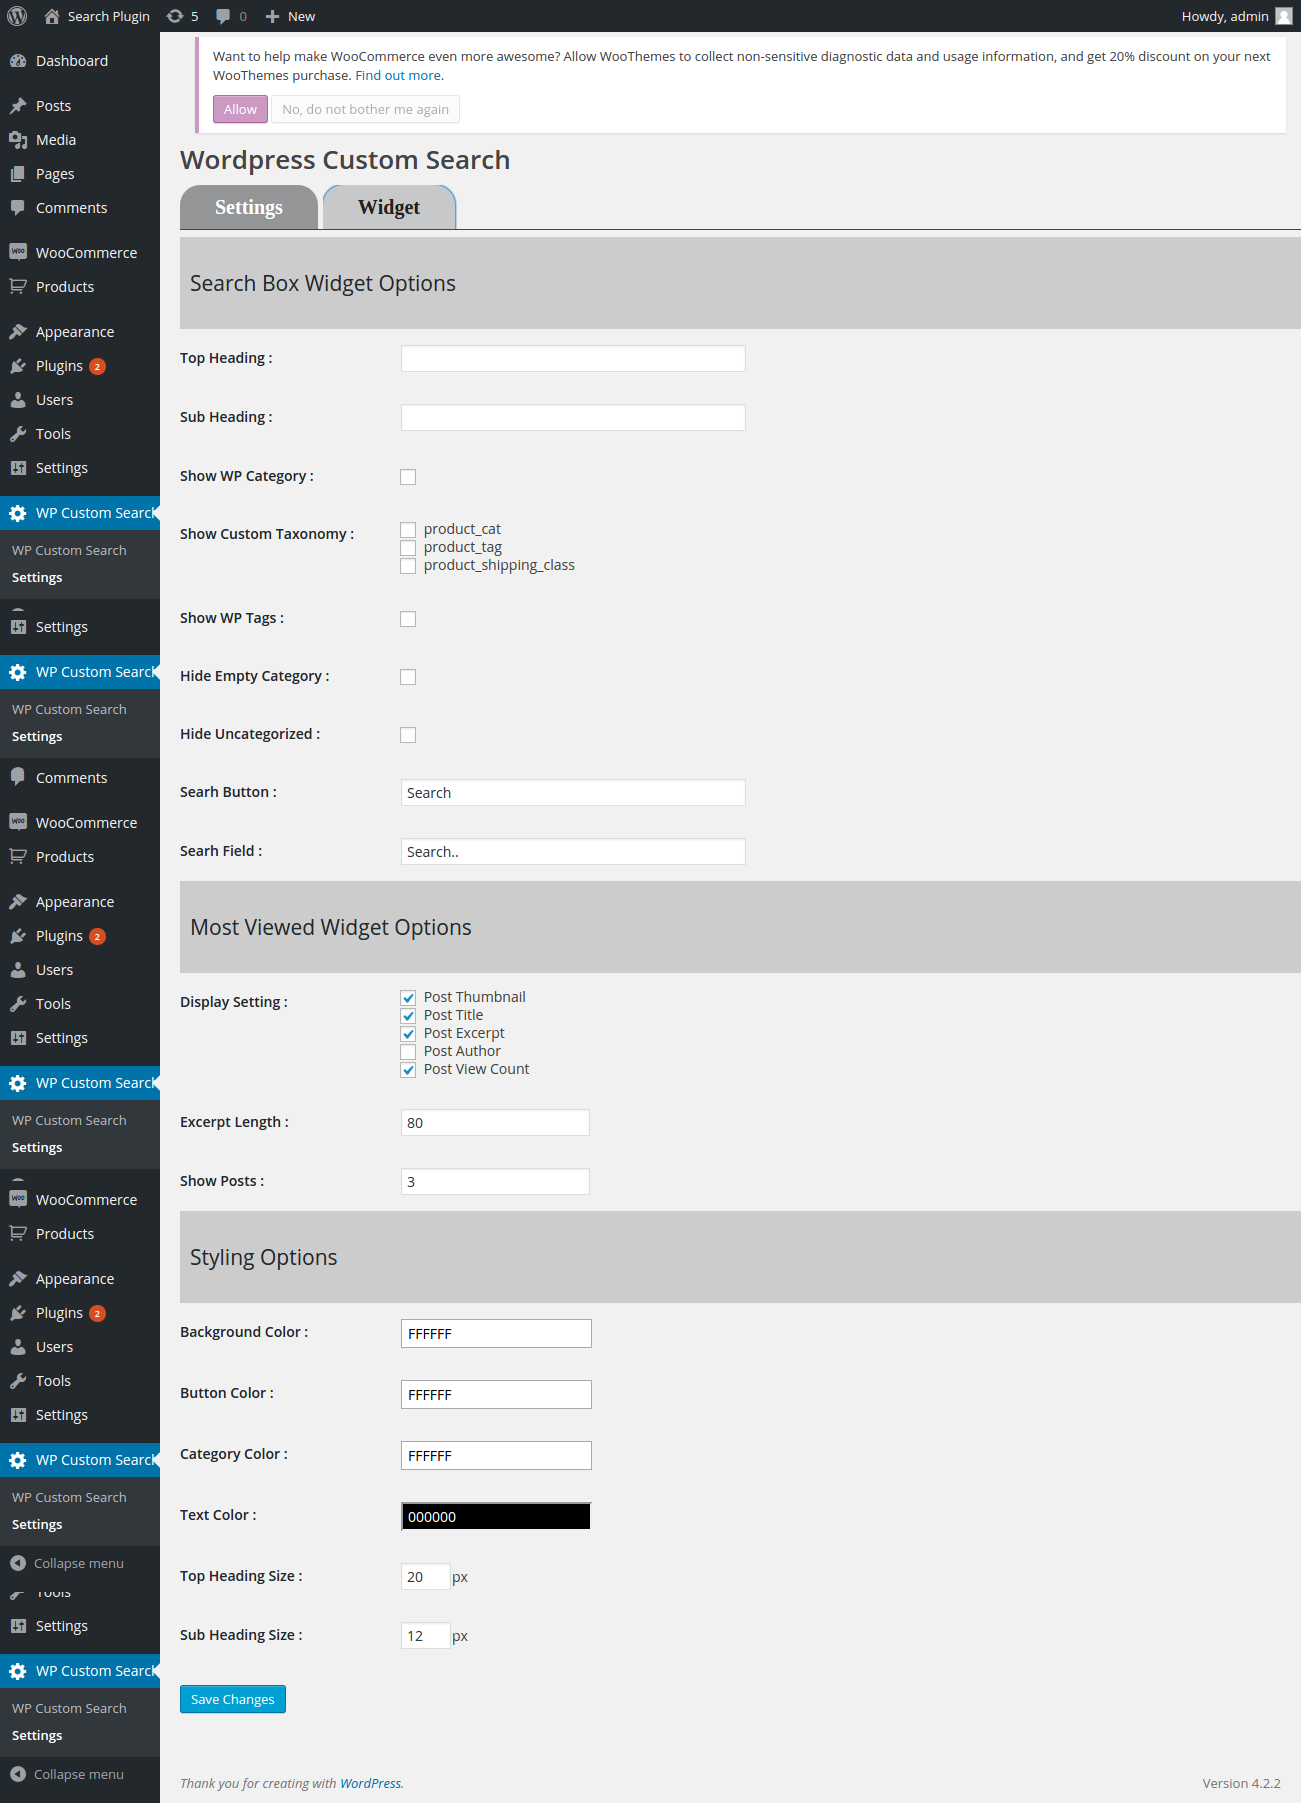This screenshot has height=1803, width=1301.
Task: Click the Excerpt Length field showing 80
Action: click(x=495, y=1123)
